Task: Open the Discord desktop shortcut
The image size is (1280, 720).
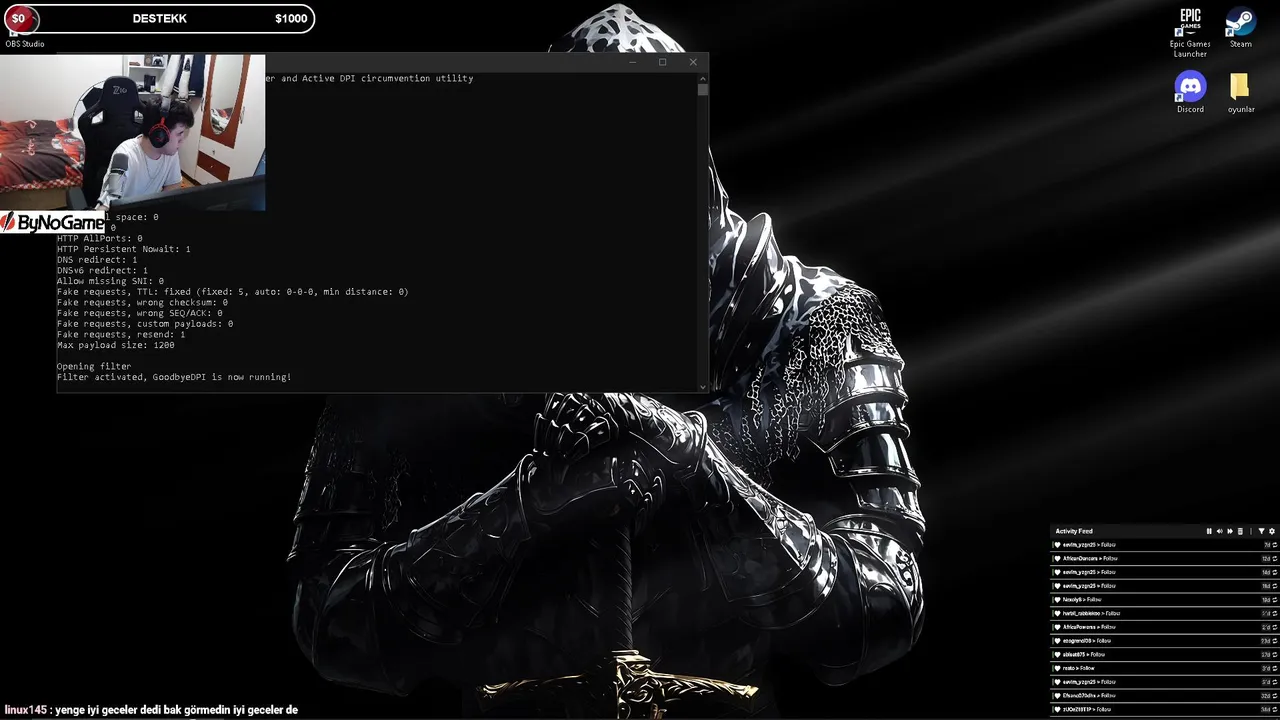Action: pyautogui.click(x=1190, y=92)
